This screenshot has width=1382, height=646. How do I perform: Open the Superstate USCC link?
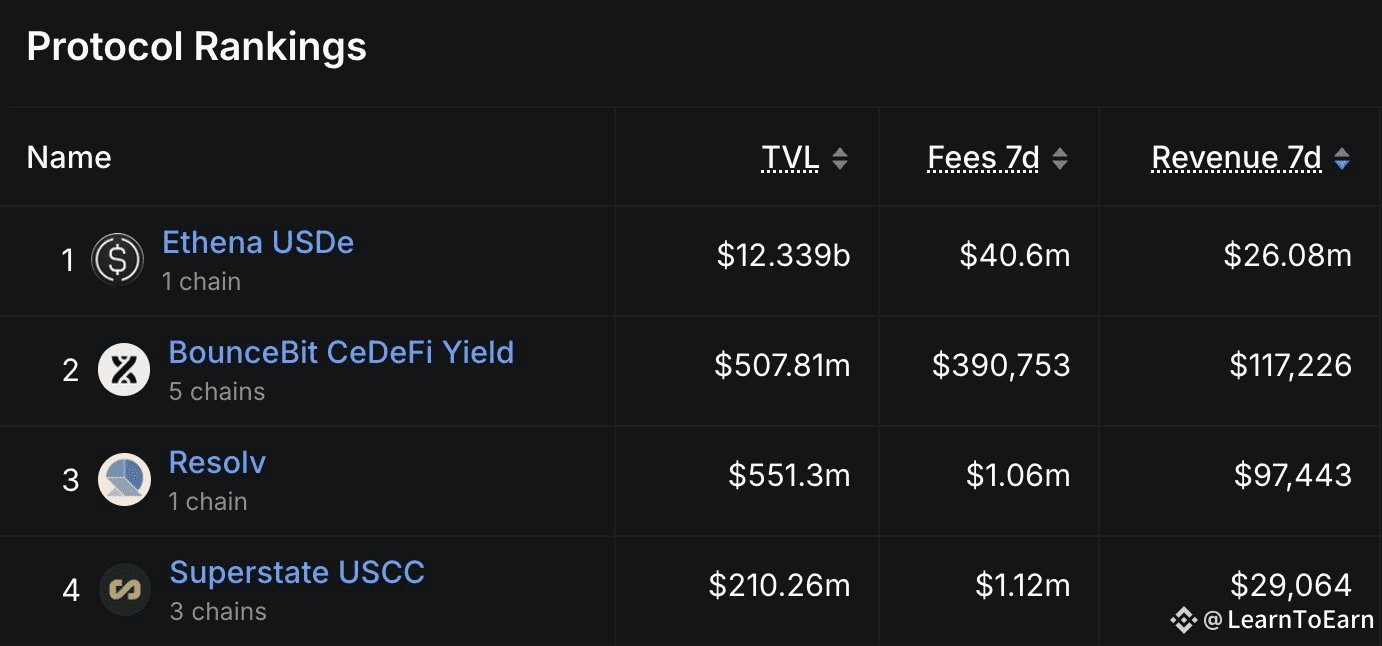[x=297, y=573]
